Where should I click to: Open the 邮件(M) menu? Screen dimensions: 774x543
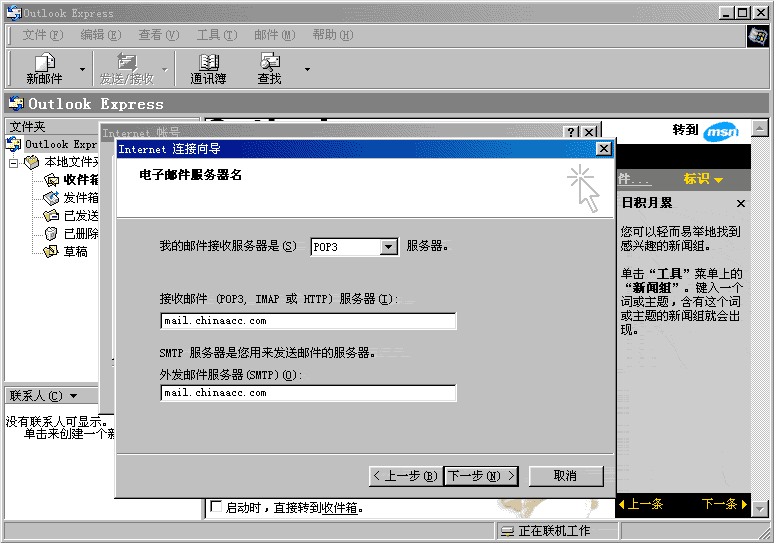[x=274, y=35]
